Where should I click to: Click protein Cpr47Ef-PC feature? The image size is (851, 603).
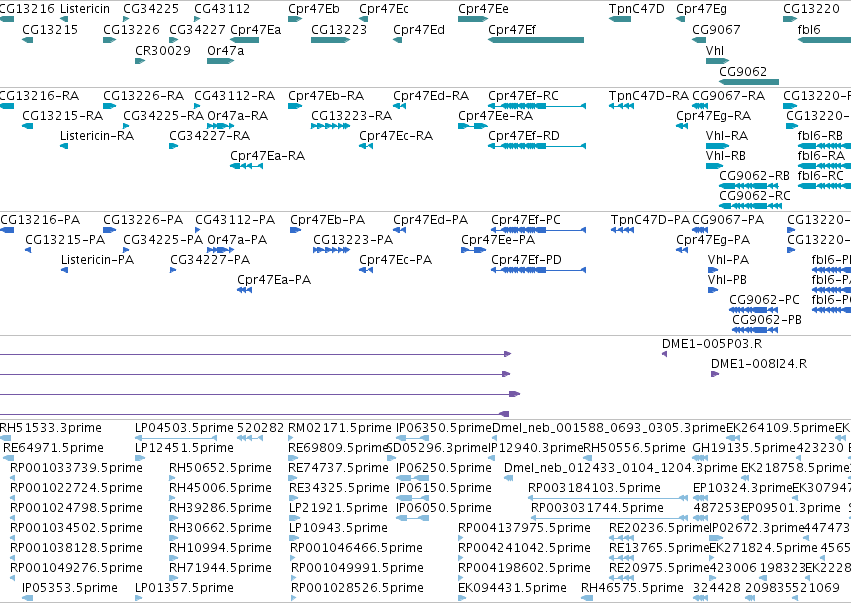click(x=538, y=230)
